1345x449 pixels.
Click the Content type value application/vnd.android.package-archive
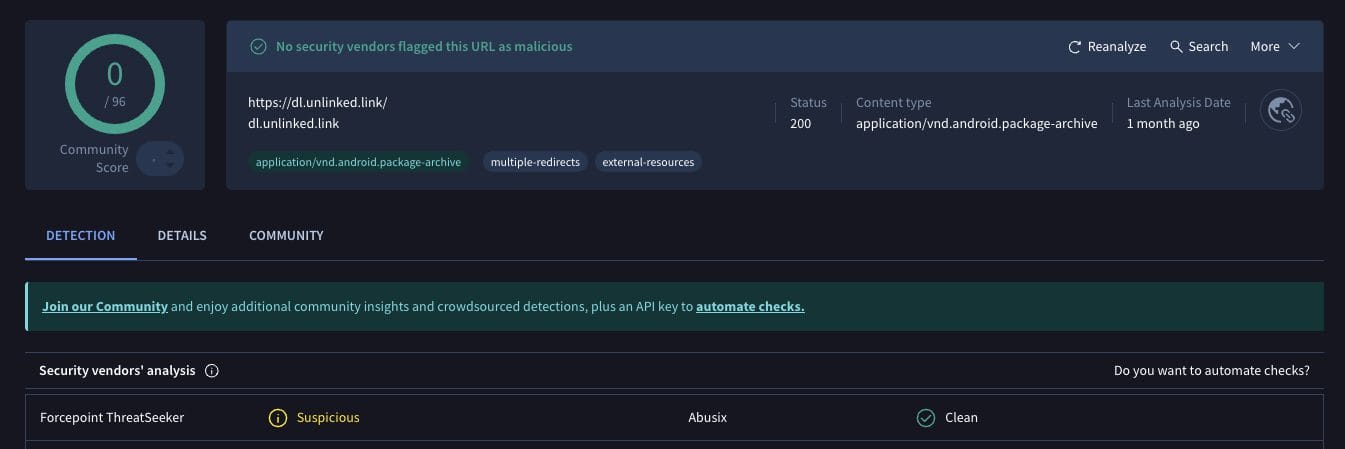[x=977, y=124]
